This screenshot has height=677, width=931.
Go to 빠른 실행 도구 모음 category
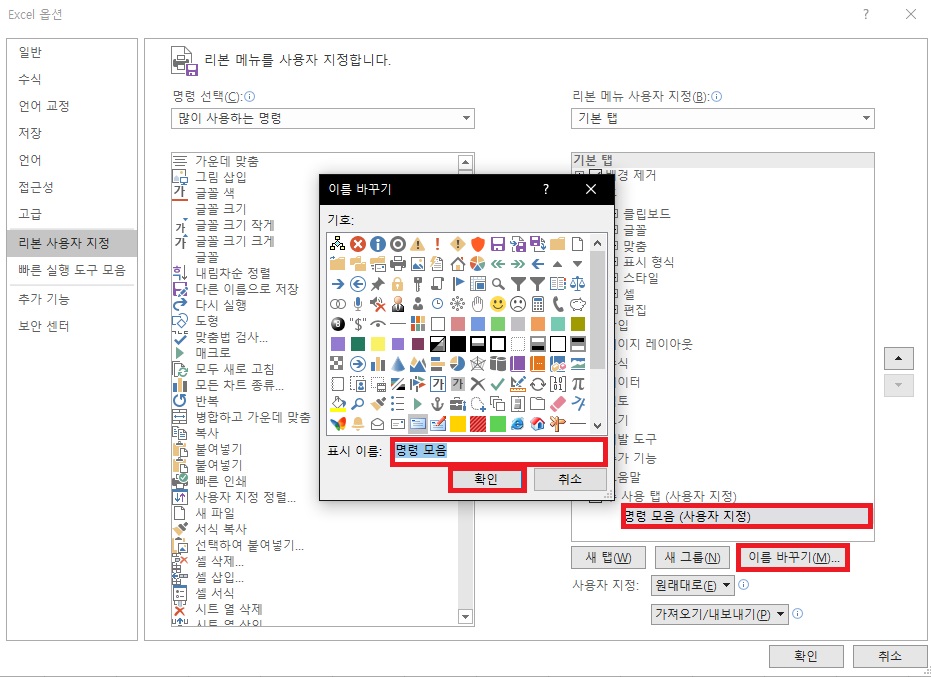click(72, 270)
